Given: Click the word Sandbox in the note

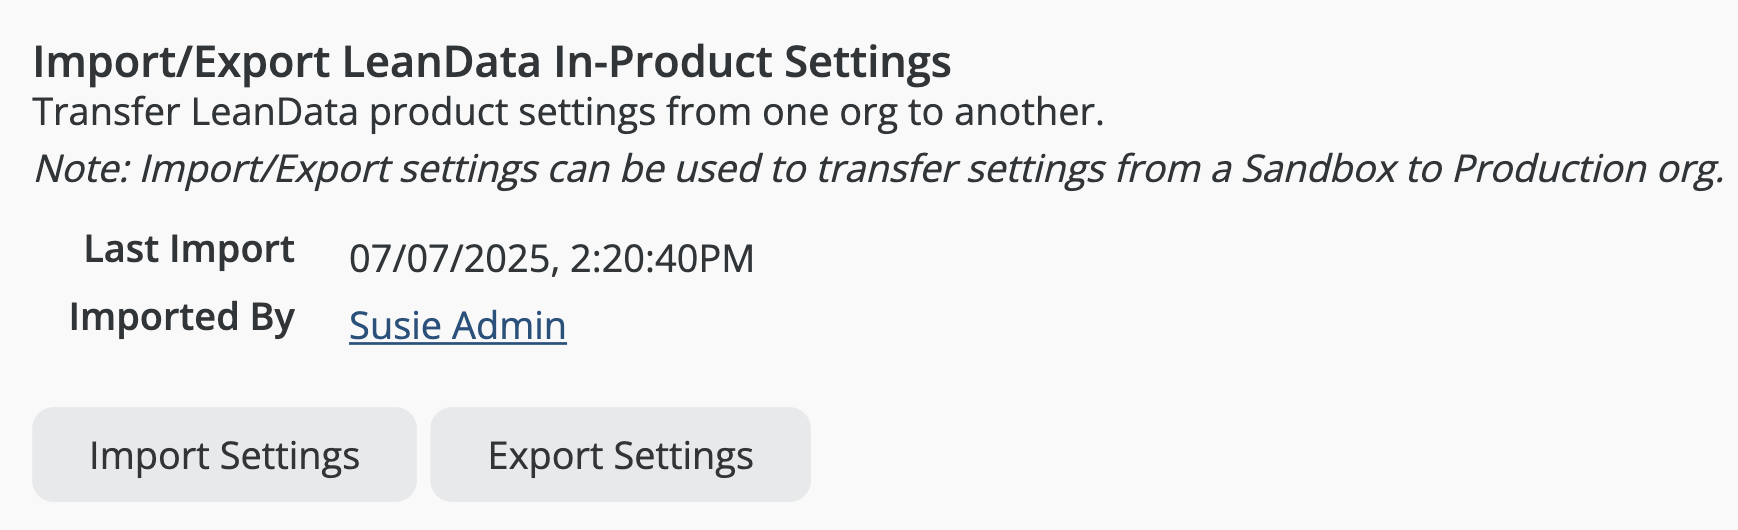Looking at the screenshot, I should (1318, 169).
